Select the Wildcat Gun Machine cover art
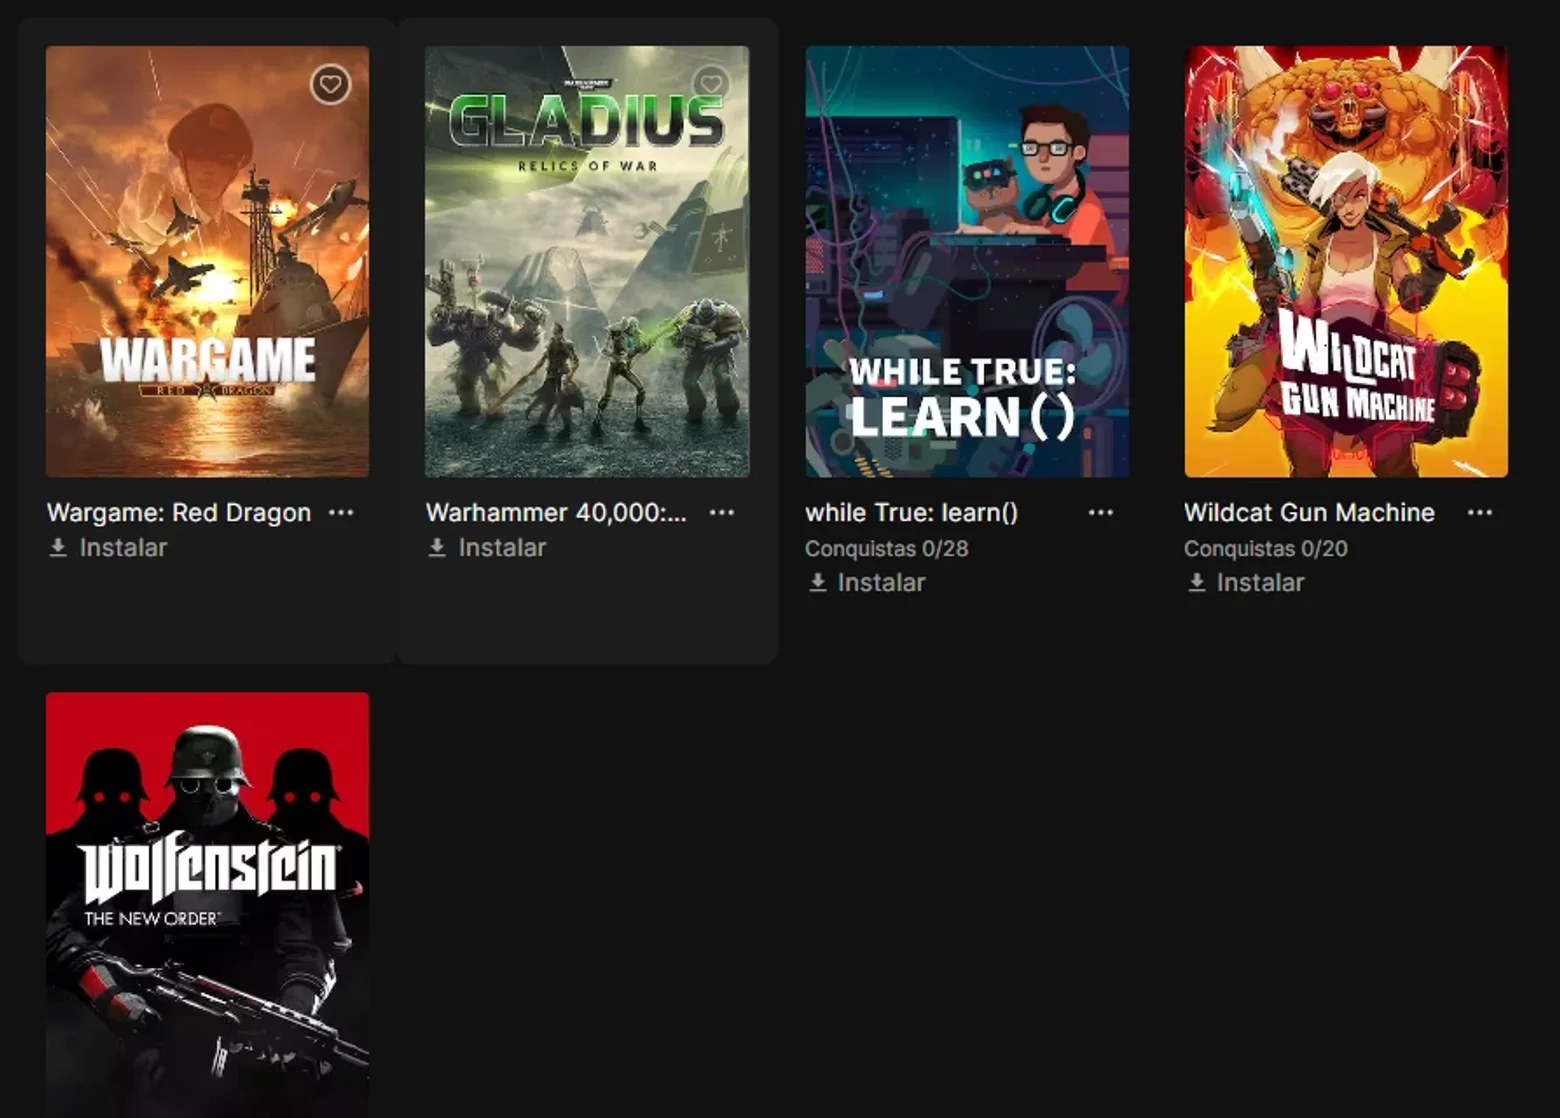 click(1346, 261)
